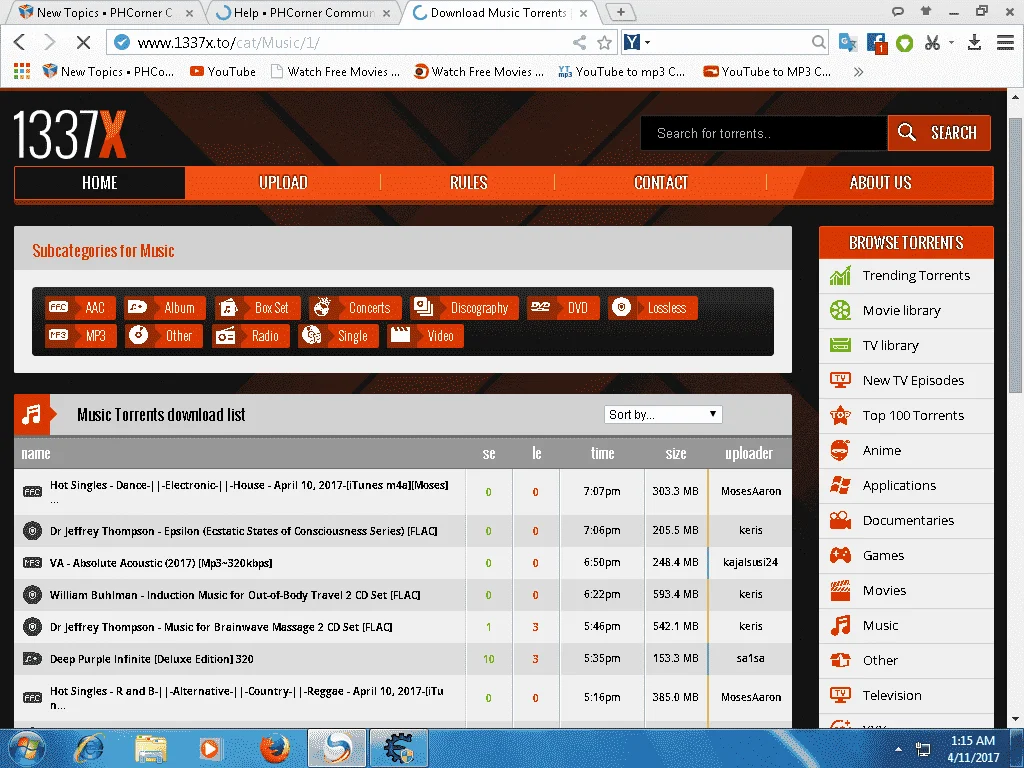Click the taskbar clock showing 1:15 AM
This screenshot has height=768, width=1024.
(973, 748)
